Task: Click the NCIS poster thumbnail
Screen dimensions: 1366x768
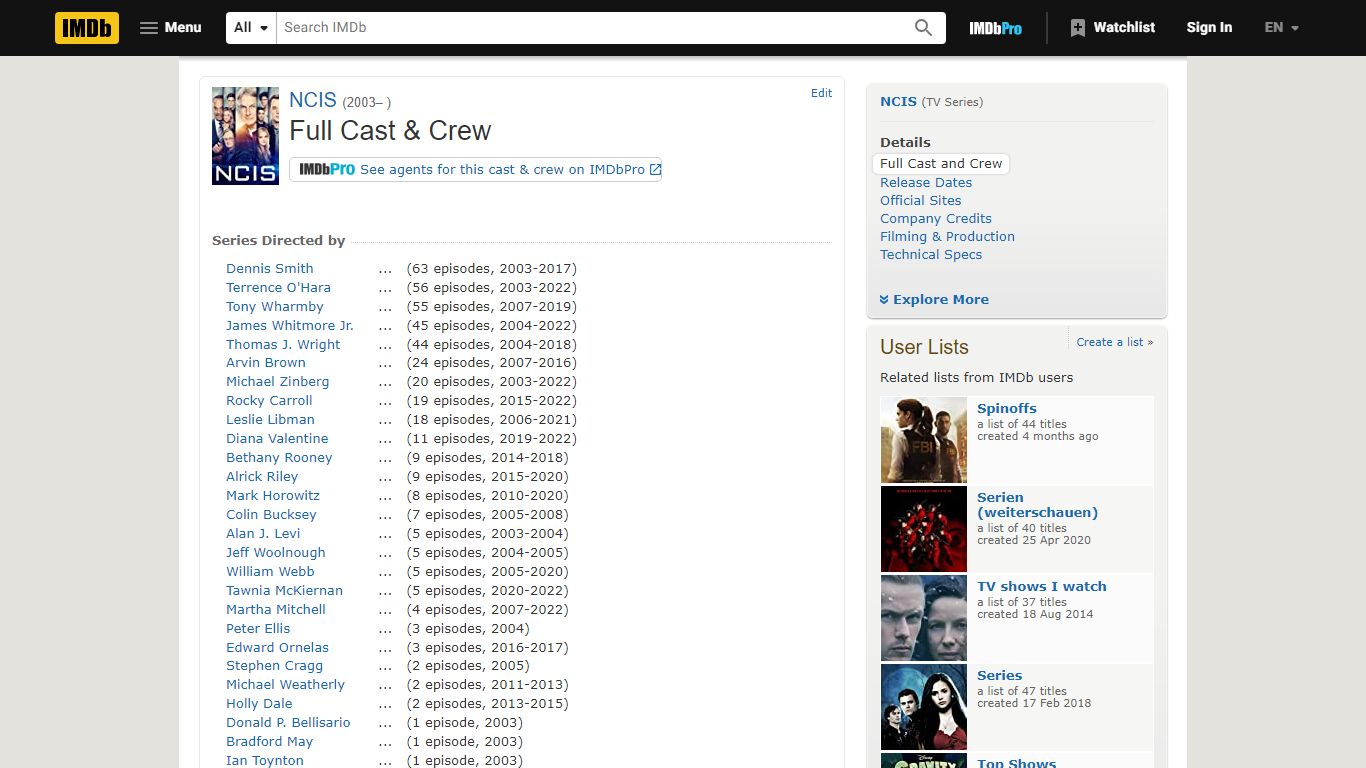Action: click(245, 136)
